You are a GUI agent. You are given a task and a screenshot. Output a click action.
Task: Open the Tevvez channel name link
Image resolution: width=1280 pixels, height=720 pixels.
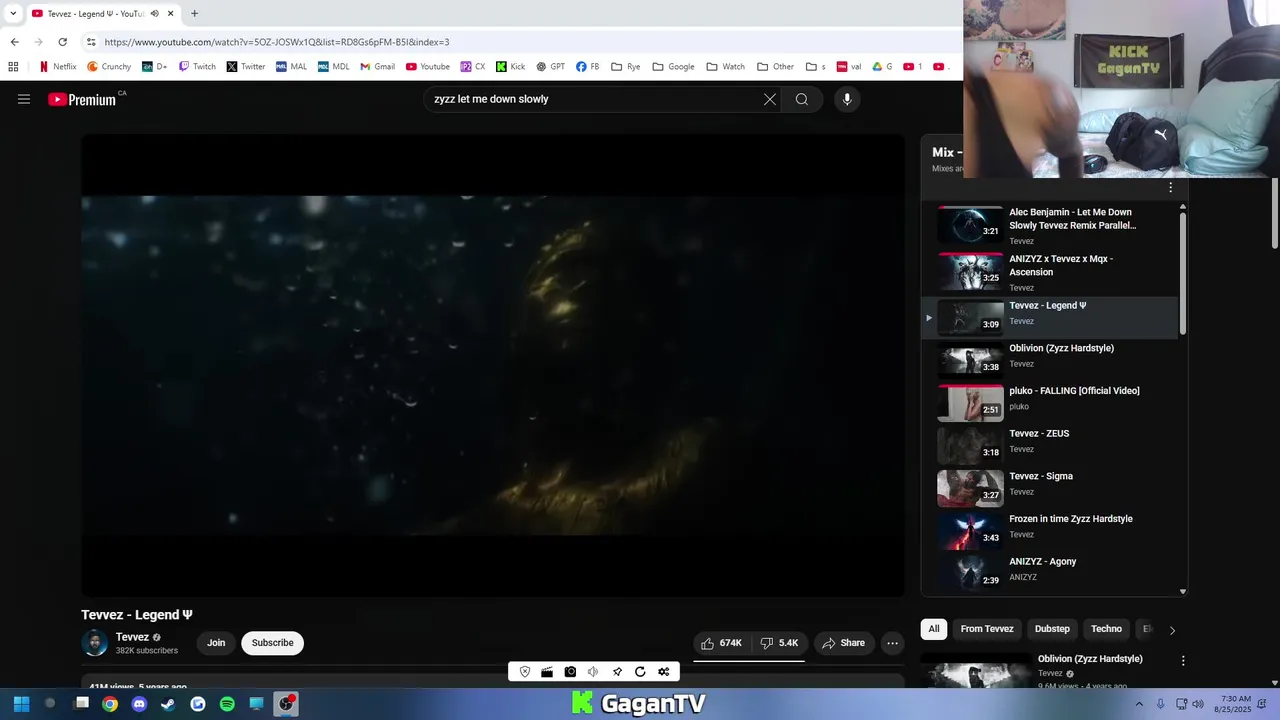tap(132, 637)
